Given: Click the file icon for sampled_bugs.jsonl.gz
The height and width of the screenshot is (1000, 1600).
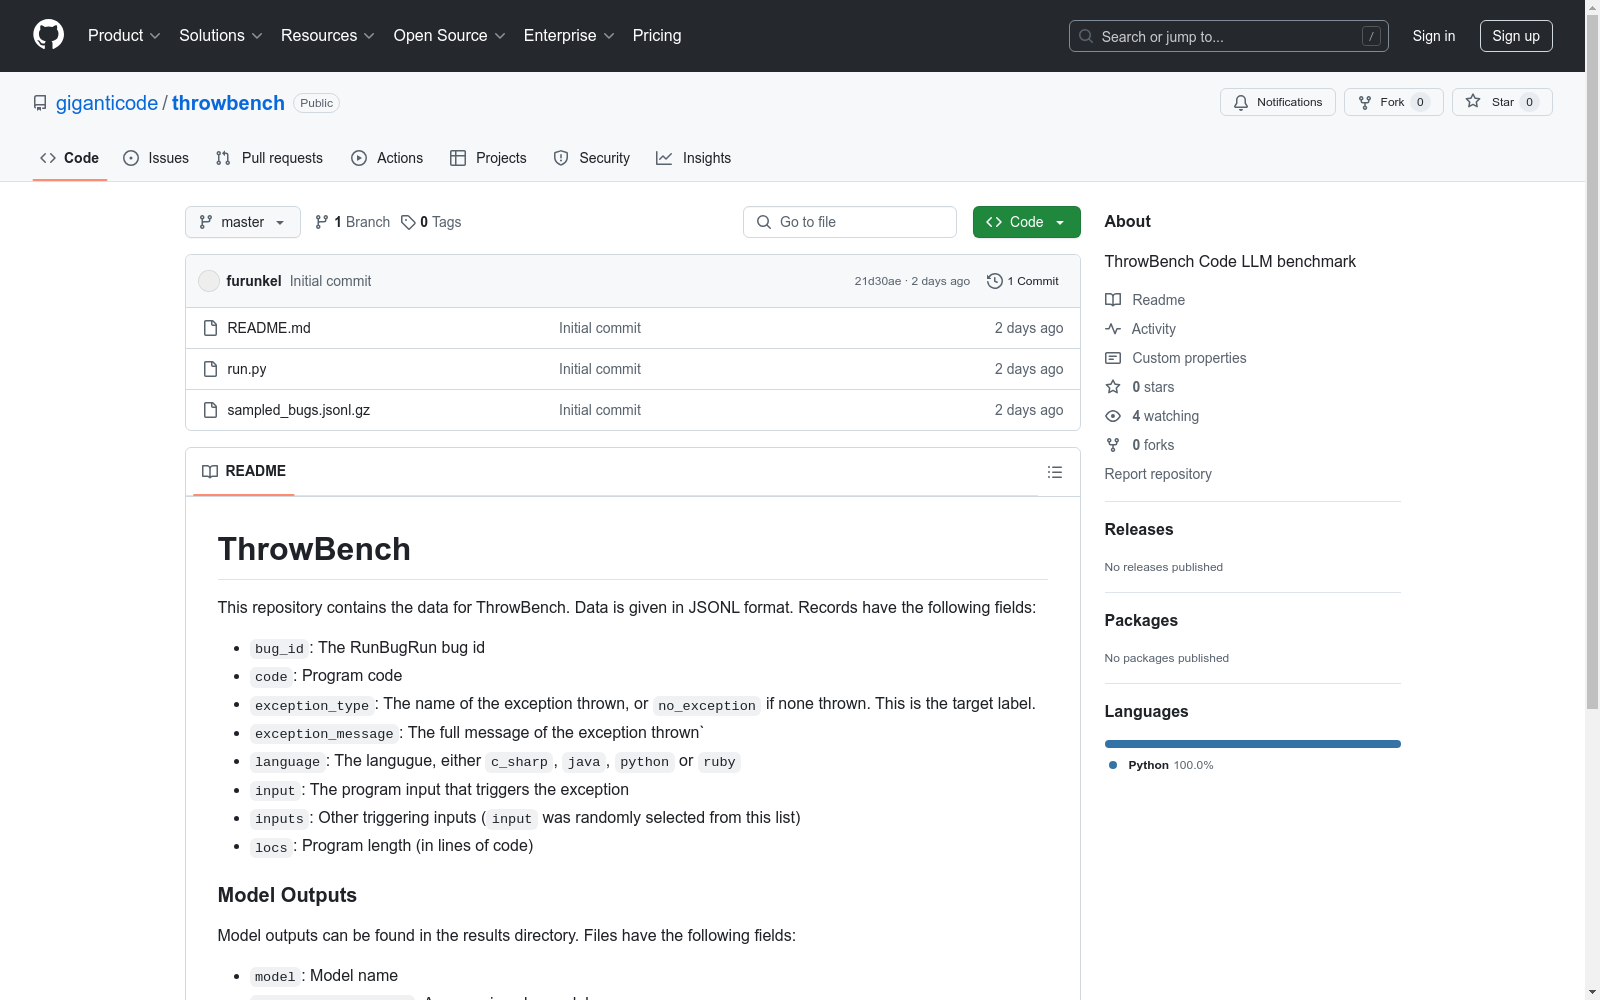Looking at the screenshot, I should pyautogui.click(x=210, y=410).
